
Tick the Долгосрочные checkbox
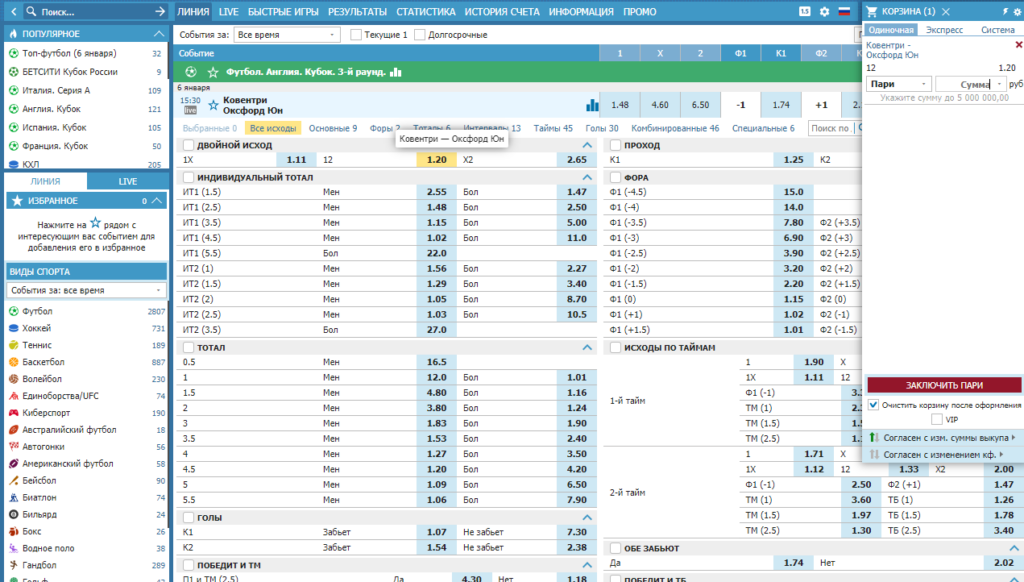coord(419,35)
